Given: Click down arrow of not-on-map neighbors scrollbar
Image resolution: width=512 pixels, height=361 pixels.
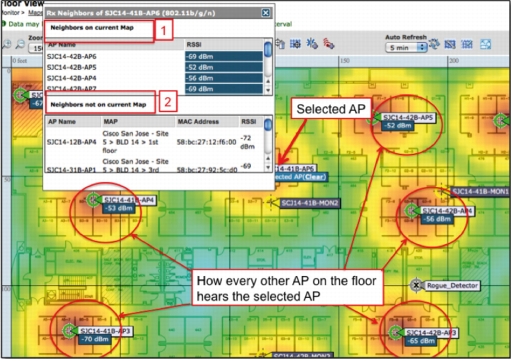Looking at the screenshot, I should tap(268, 167).
